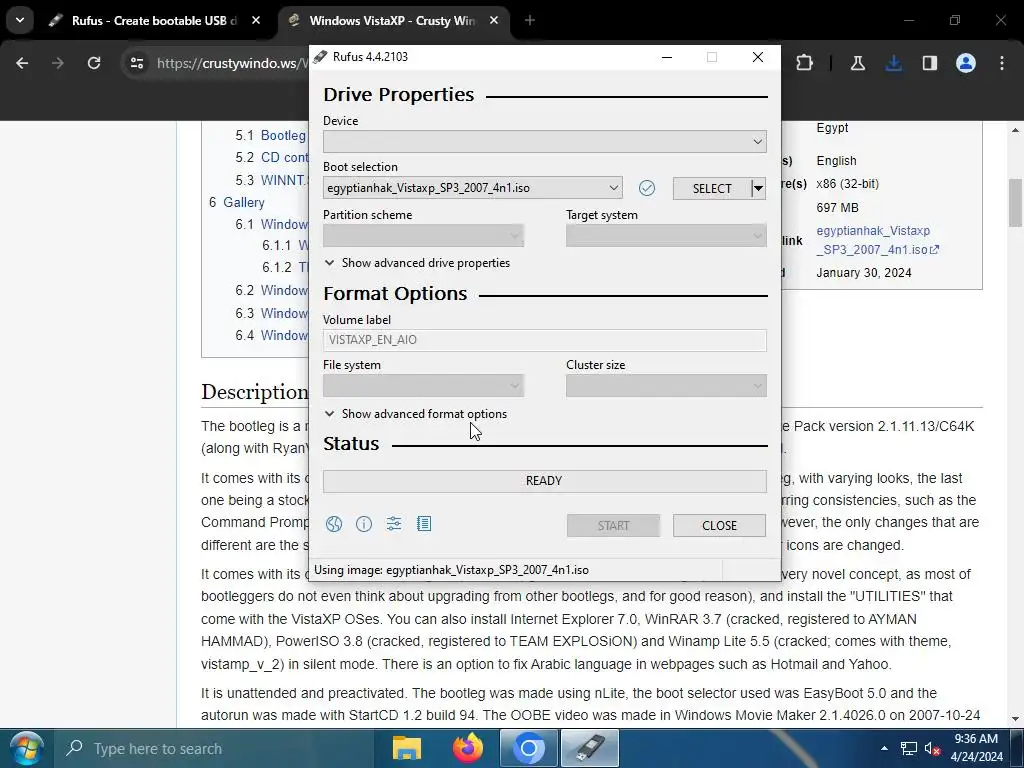The width and height of the screenshot is (1024, 768).
Task: Open the Boot selection dropdown
Action: click(473, 188)
